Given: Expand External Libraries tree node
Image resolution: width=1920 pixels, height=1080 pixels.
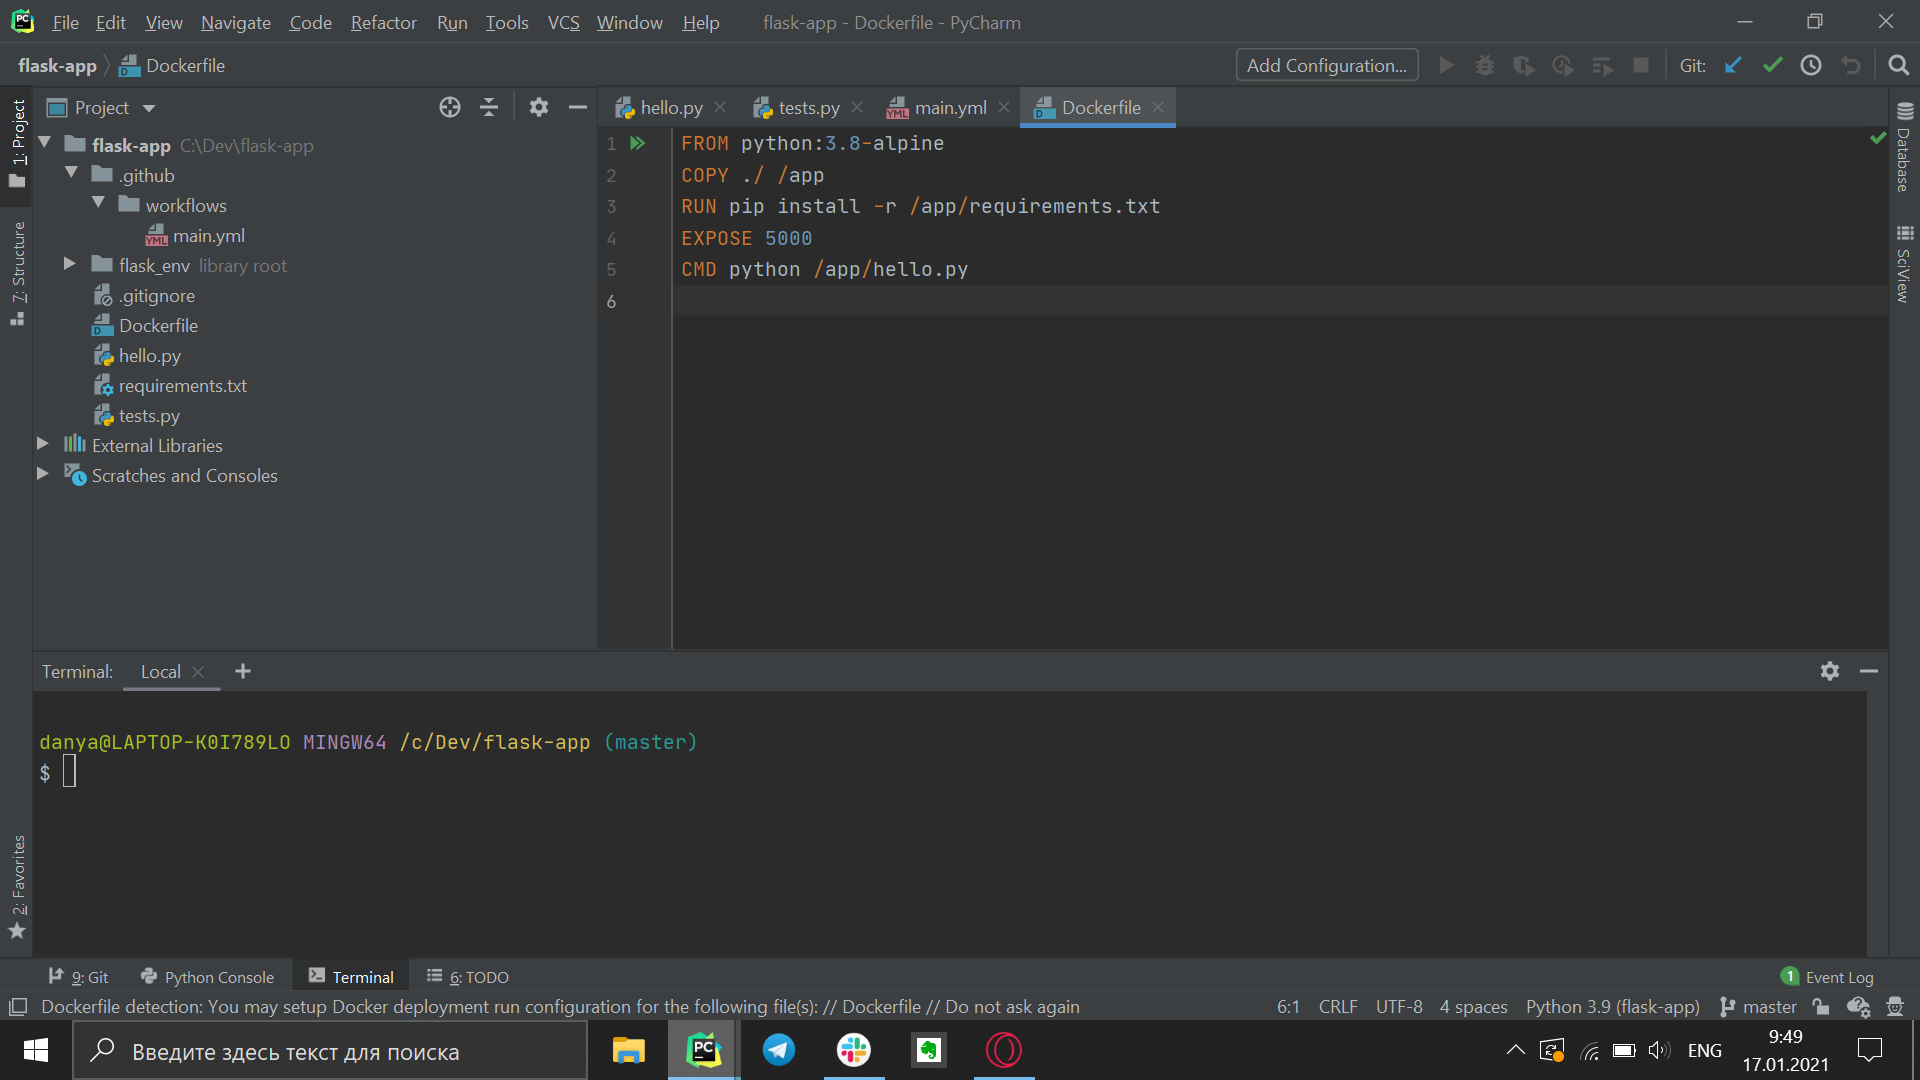Looking at the screenshot, I should coord(42,444).
